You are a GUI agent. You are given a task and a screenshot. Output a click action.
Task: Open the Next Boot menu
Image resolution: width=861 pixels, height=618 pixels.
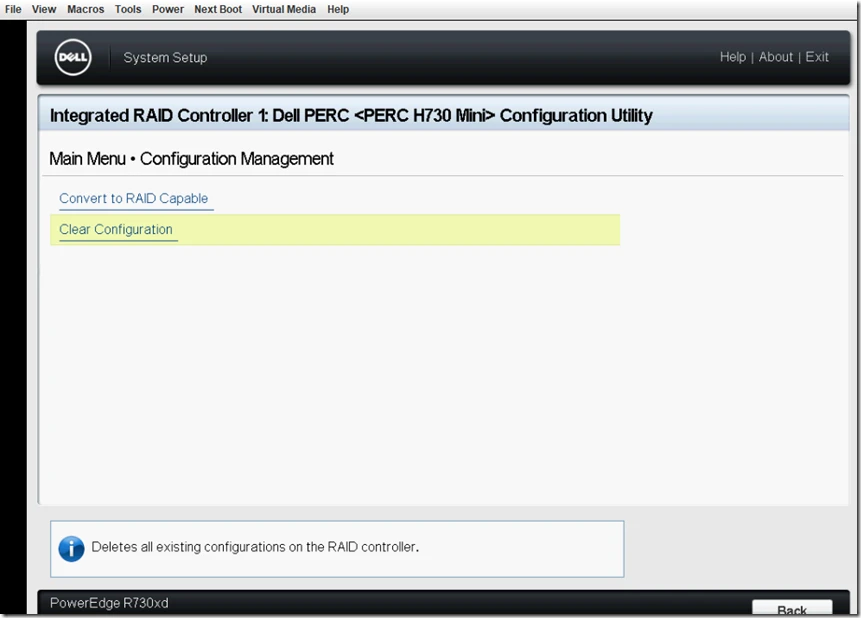point(218,9)
